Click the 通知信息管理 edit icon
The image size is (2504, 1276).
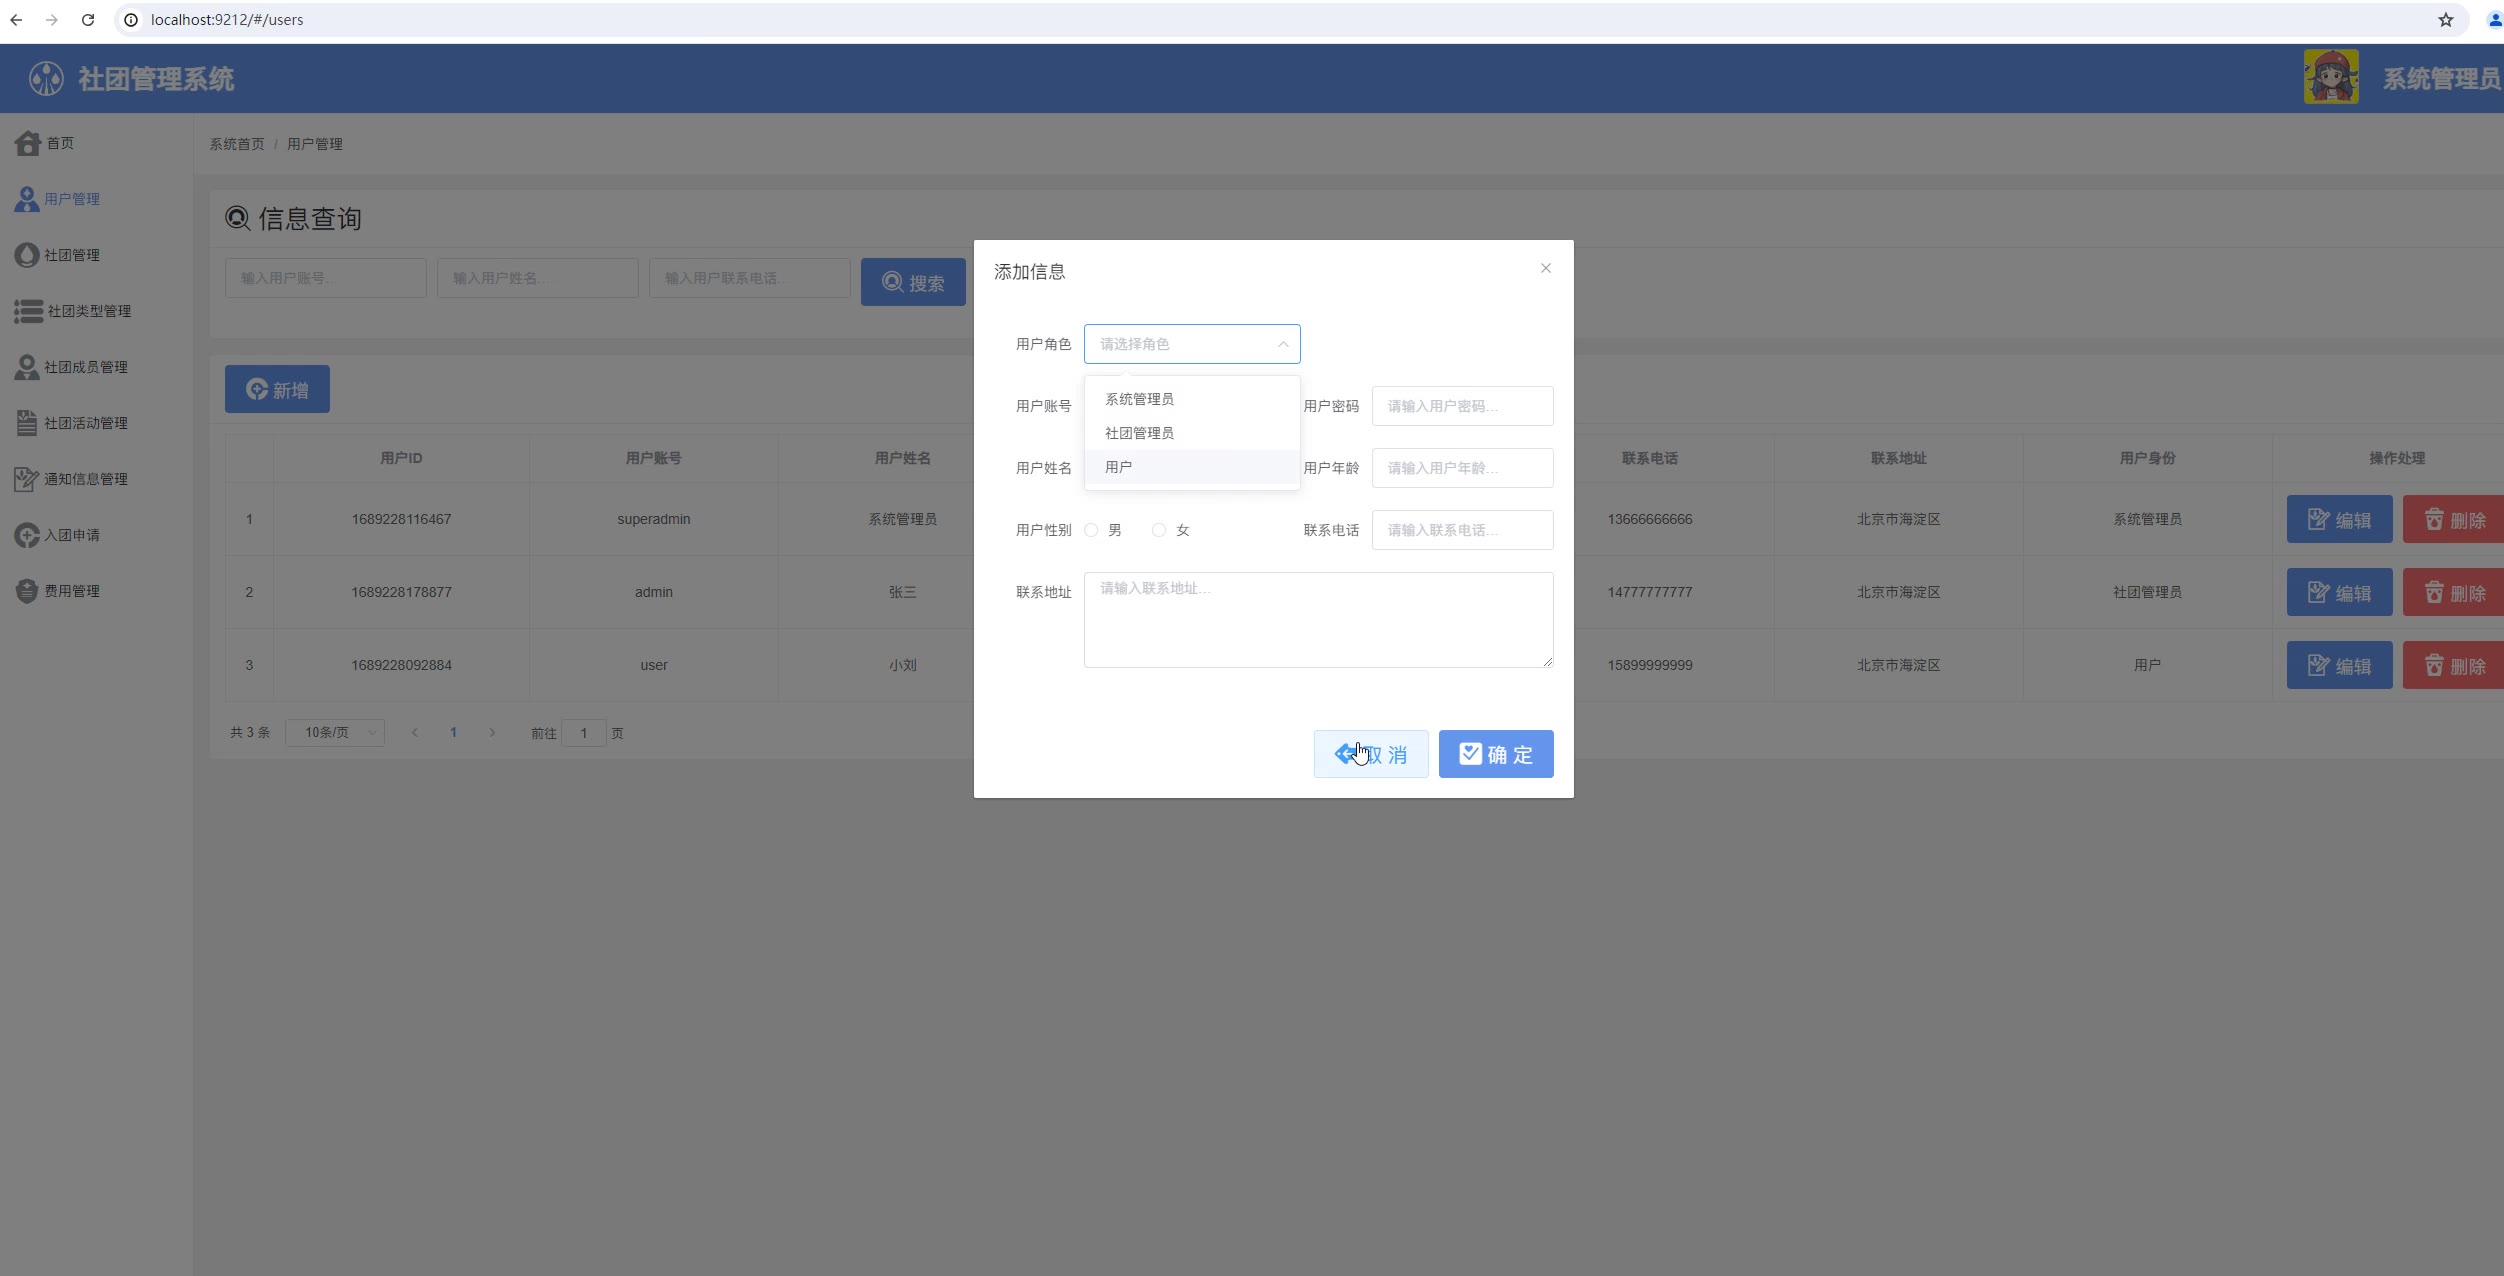[27, 480]
